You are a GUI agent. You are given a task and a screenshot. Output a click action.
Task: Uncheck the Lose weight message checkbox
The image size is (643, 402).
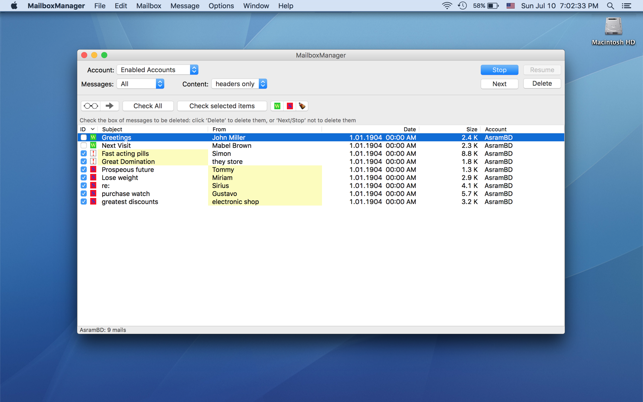tap(84, 178)
